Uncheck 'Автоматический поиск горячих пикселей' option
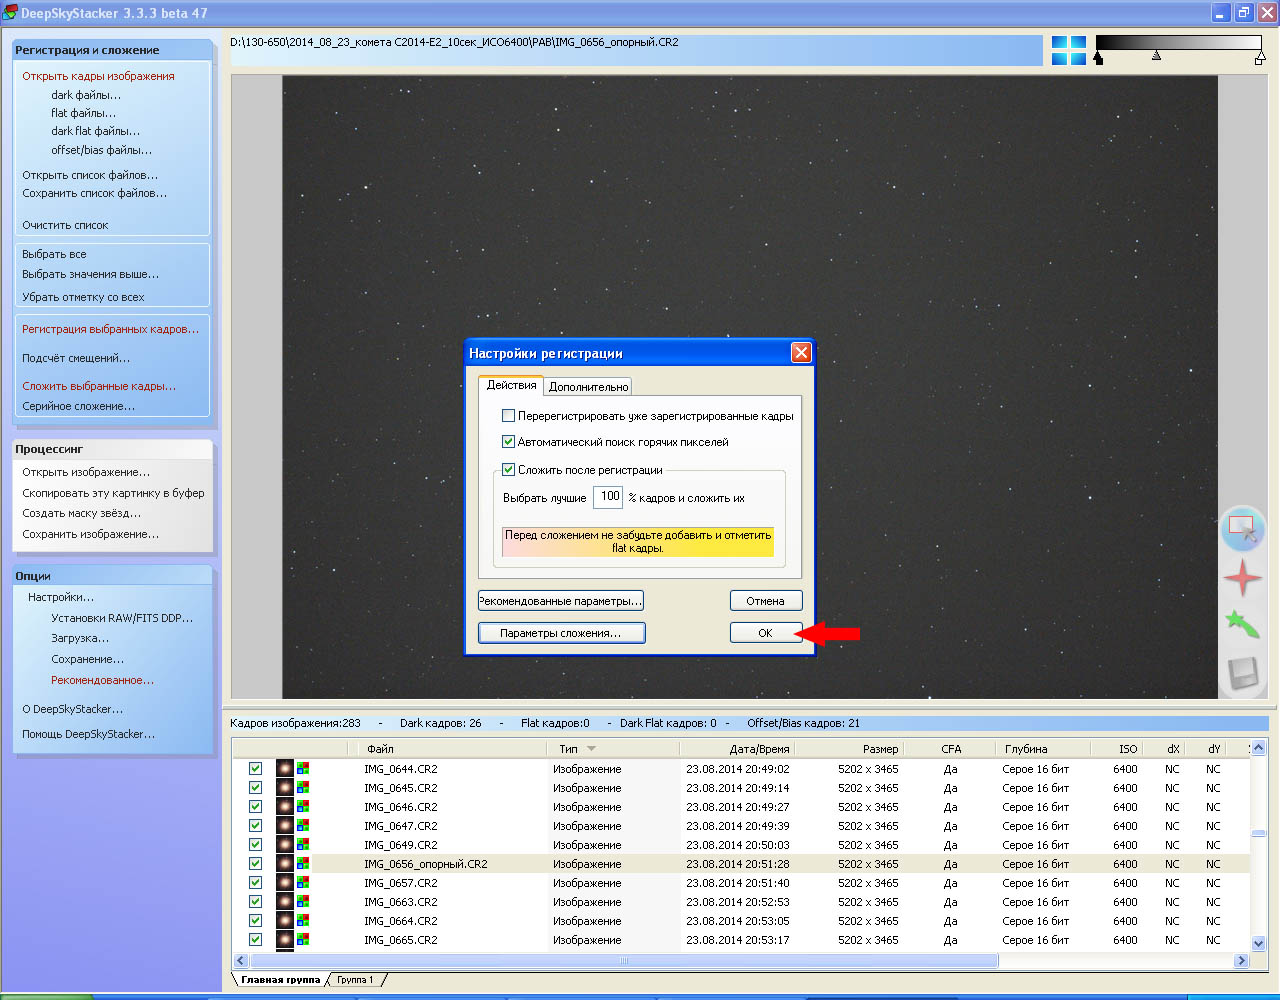The image size is (1280, 1000). click(x=509, y=442)
